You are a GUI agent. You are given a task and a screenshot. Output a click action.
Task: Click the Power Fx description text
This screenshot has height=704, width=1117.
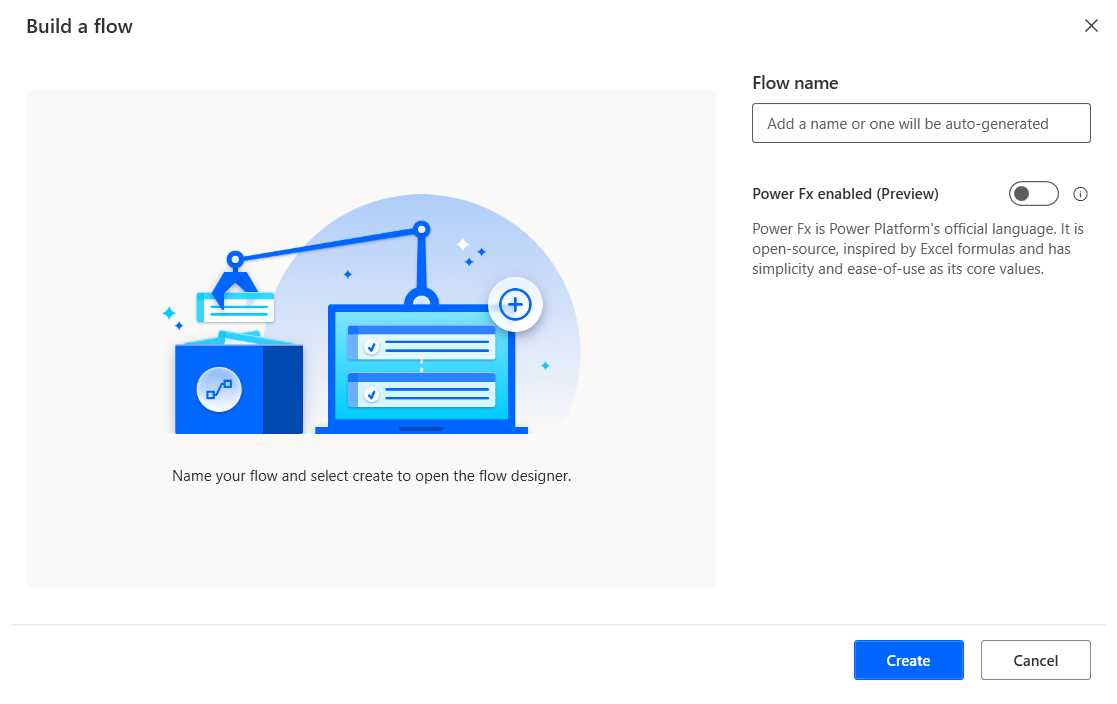click(x=917, y=248)
